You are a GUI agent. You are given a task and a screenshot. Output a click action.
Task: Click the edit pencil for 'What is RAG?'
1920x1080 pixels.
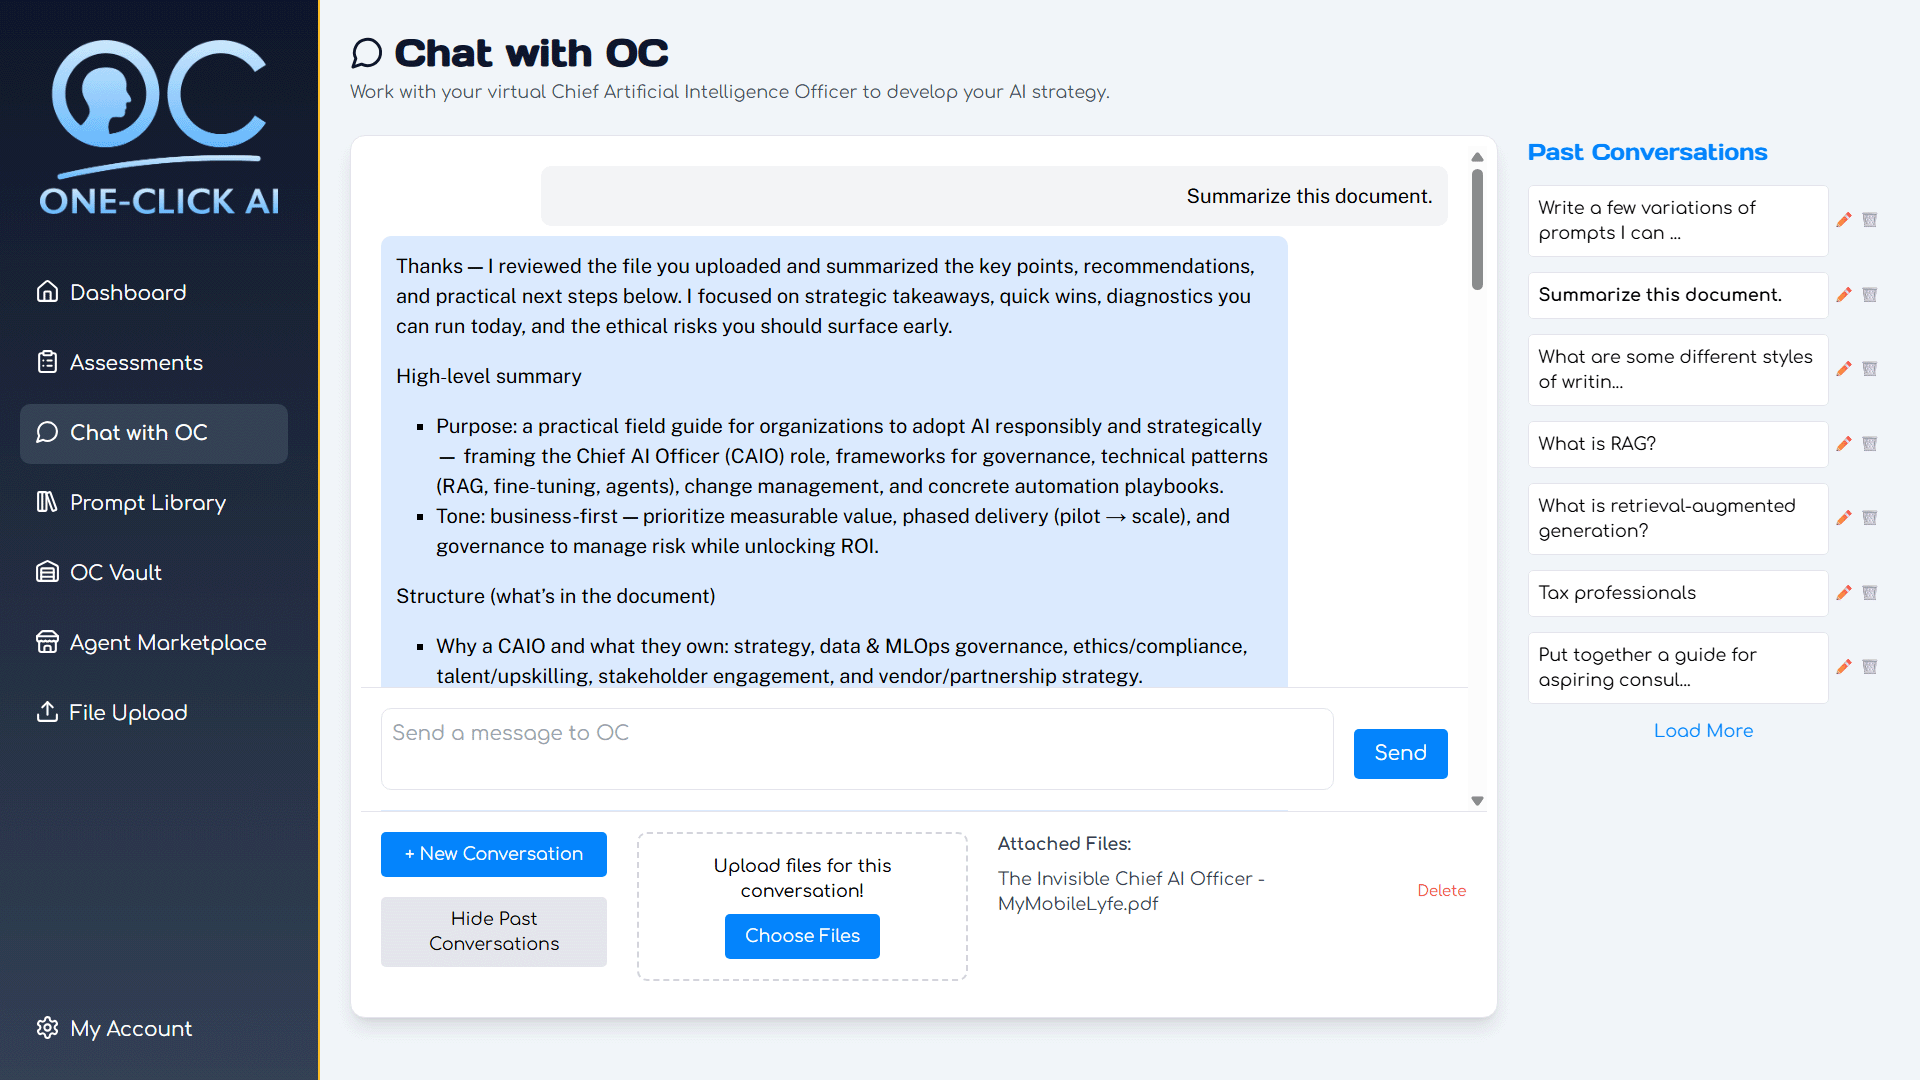(x=1844, y=444)
